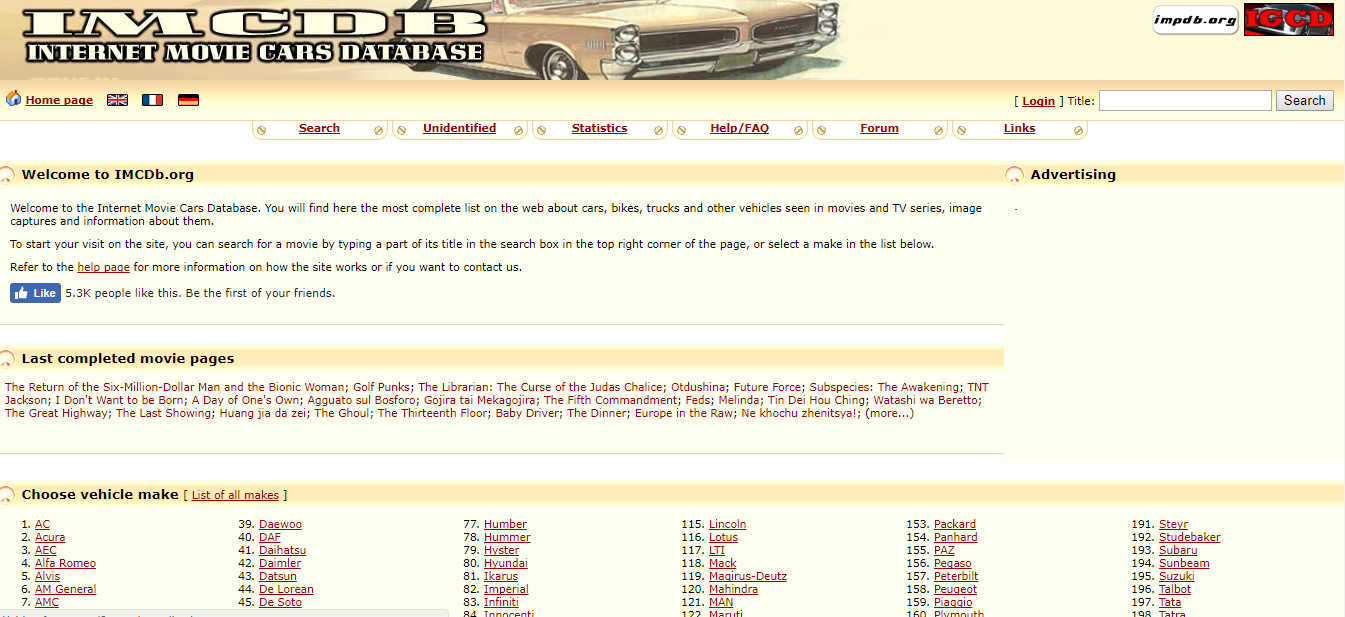Open the Forum menu tab
This screenshot has height=617, width=1345.
pyautogui.click(x=879, y=128)
